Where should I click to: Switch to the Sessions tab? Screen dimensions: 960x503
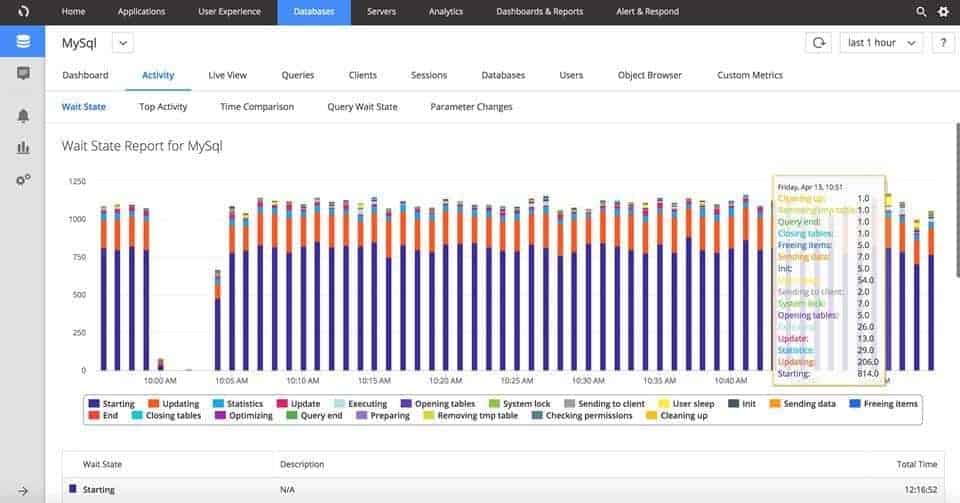tap(429, 75)
